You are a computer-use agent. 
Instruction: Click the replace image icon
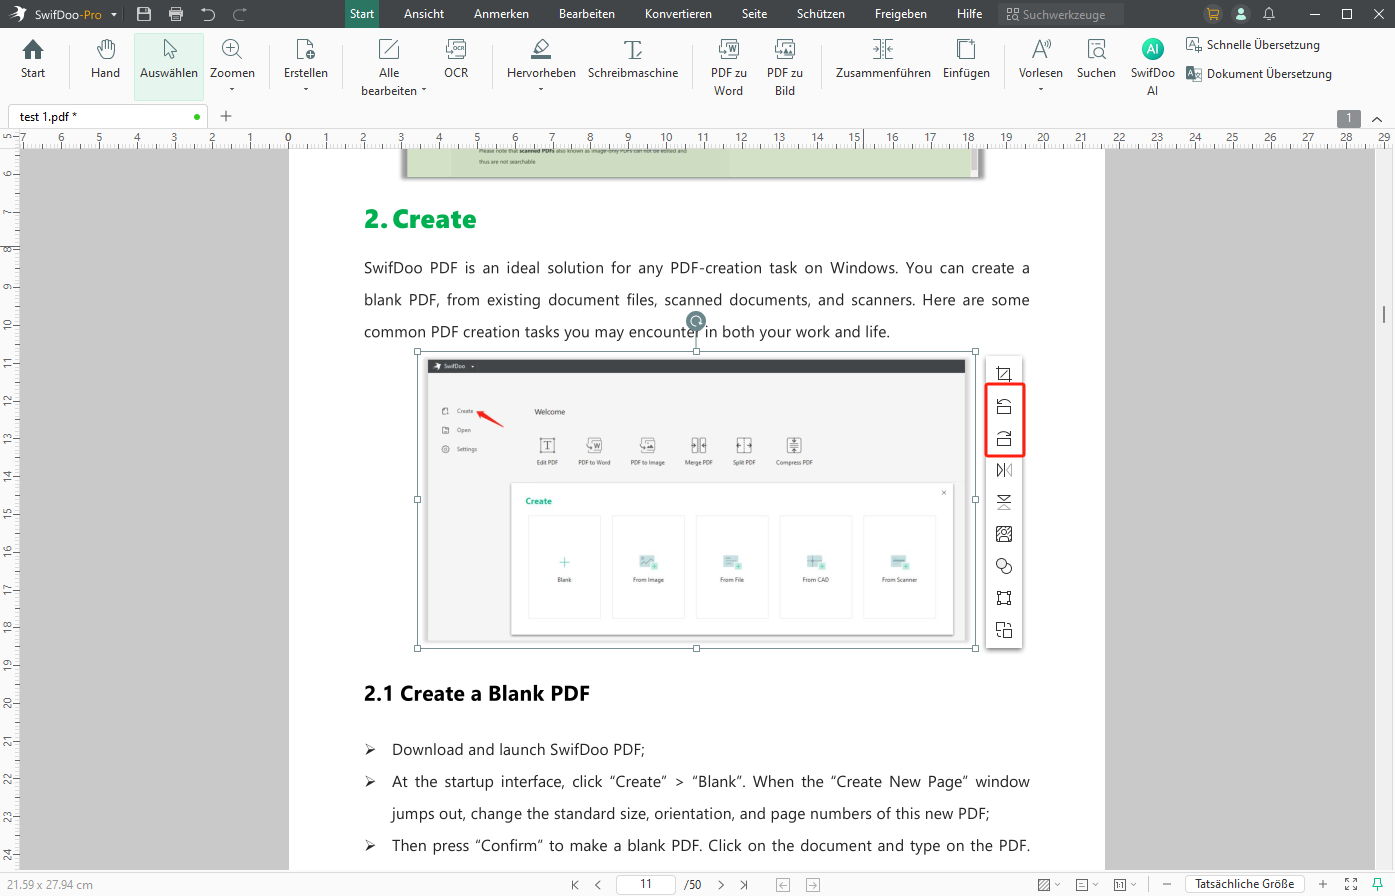1004,534
